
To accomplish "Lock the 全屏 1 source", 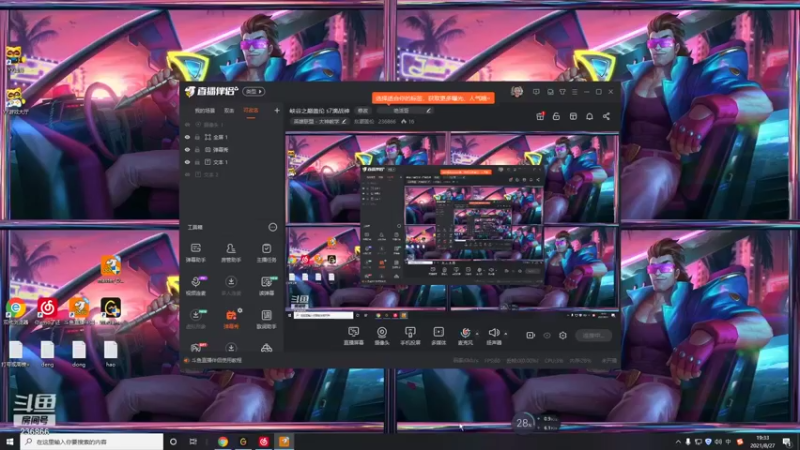I will tap(197, 137).
